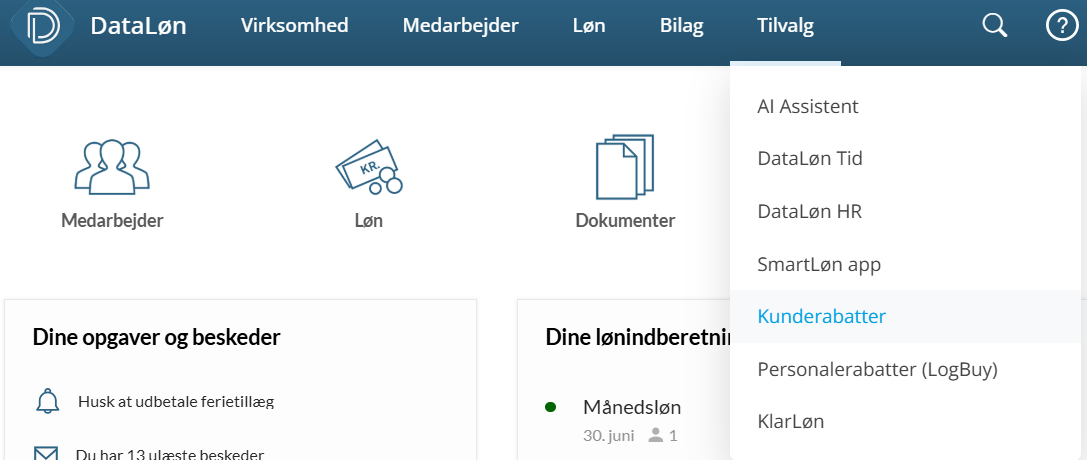Click the envelope icon for unread messages
Screen dimensions: 1087x460
[x=46, y=454]
